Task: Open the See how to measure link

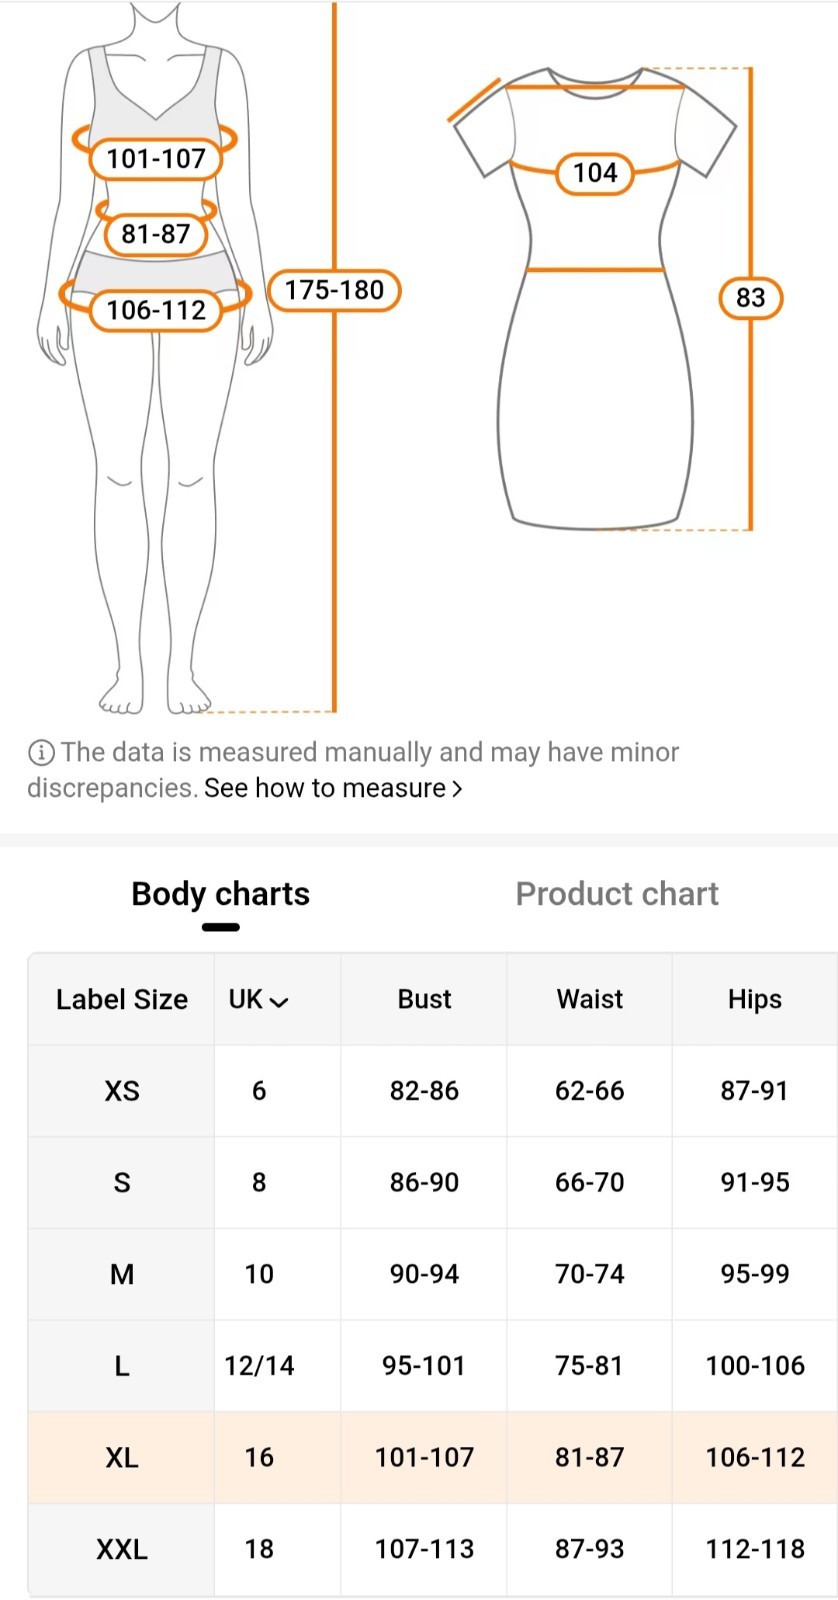Action: [324, 788]
